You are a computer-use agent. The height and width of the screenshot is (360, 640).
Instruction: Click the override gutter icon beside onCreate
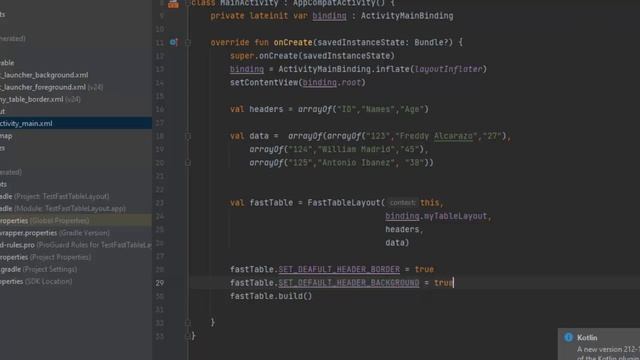click(173, 42)
